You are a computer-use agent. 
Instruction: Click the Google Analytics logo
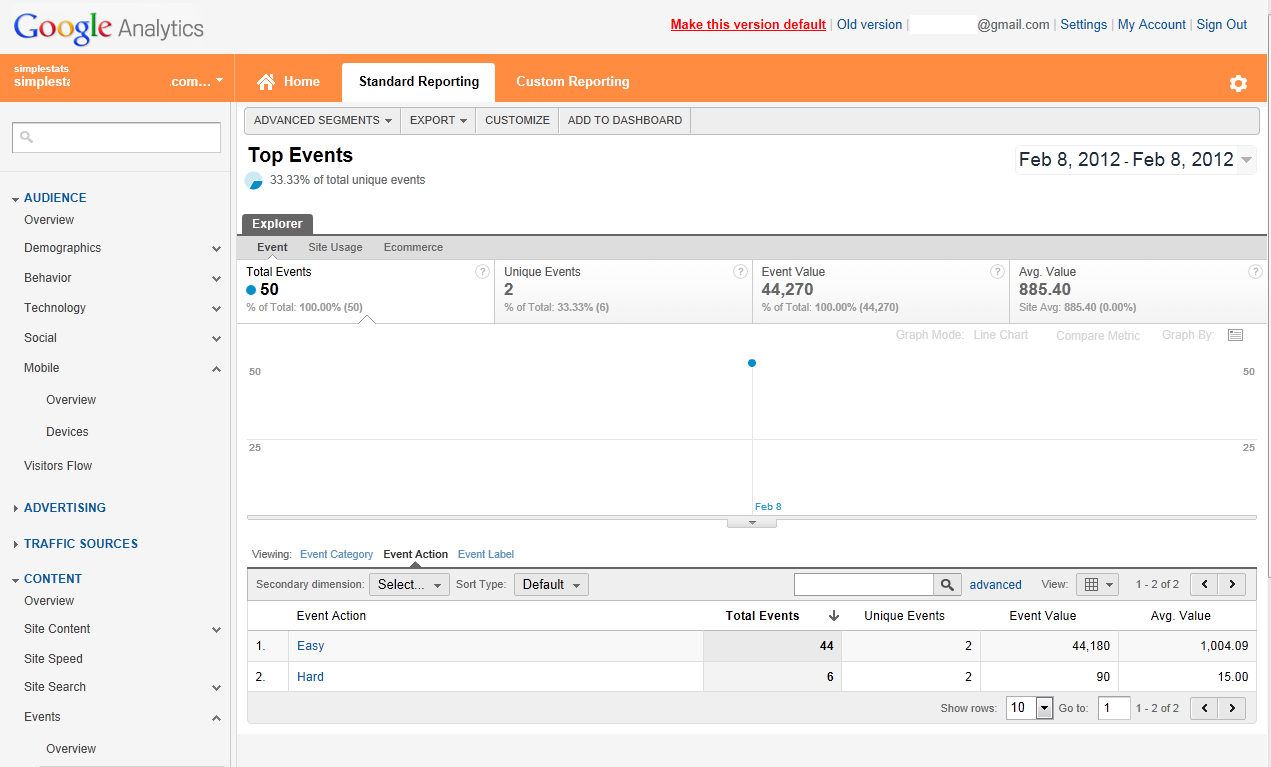pos(109,27)
